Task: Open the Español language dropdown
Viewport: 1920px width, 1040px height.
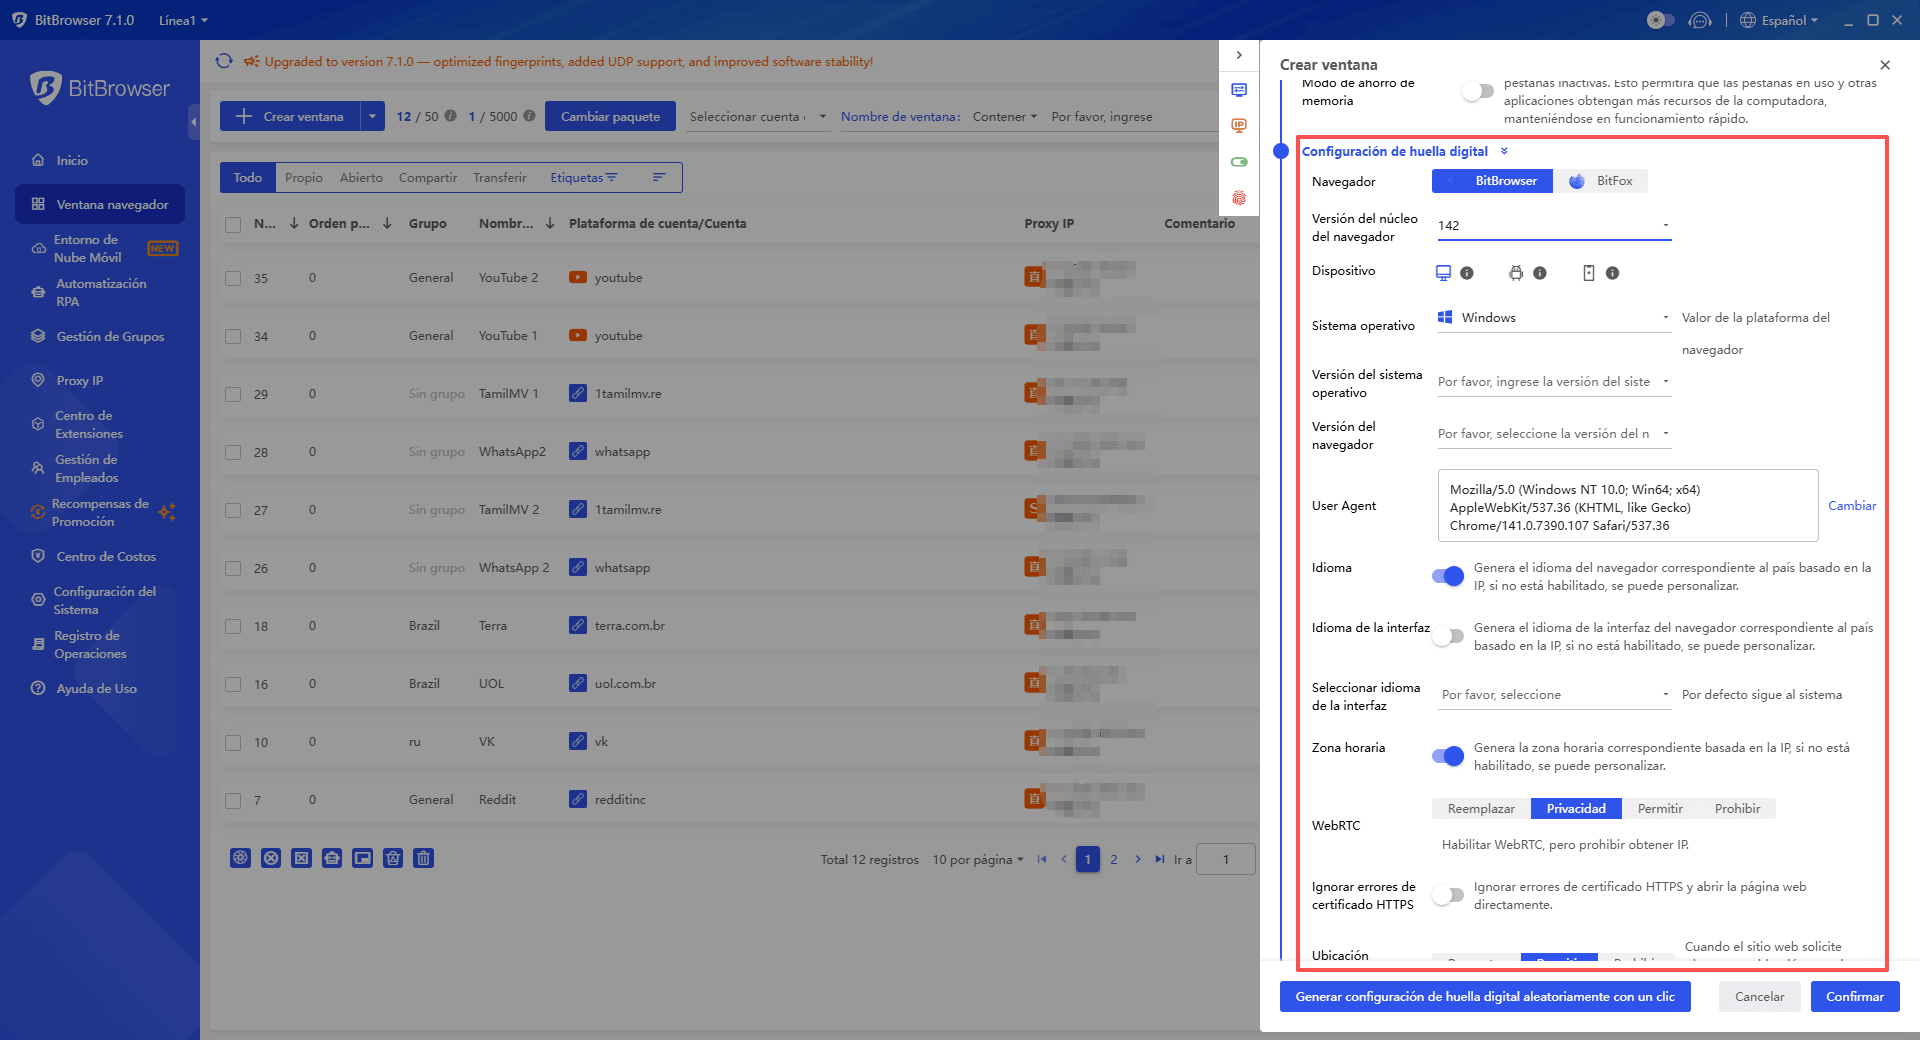Action: coord(1780,20)
